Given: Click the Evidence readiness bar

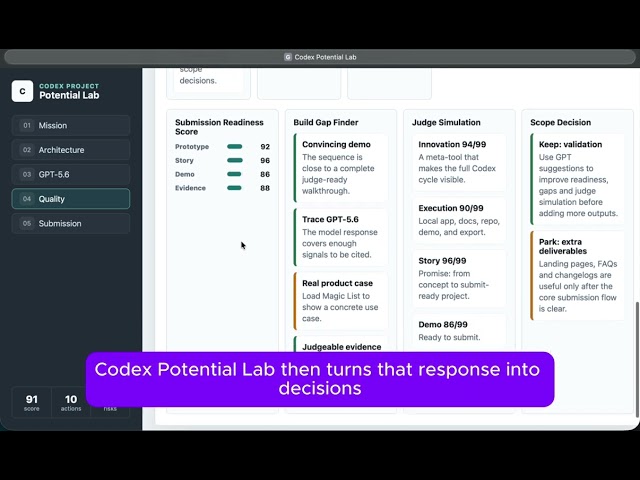Looking at the screenshot, I should [234, 188].
